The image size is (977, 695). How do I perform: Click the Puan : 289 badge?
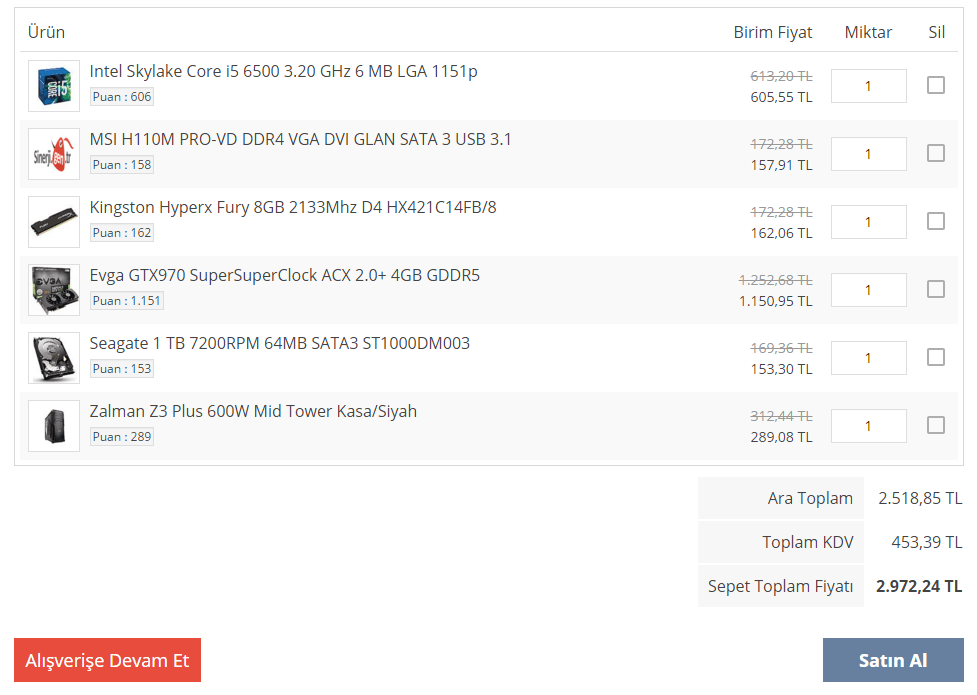[x=122, y=436]
